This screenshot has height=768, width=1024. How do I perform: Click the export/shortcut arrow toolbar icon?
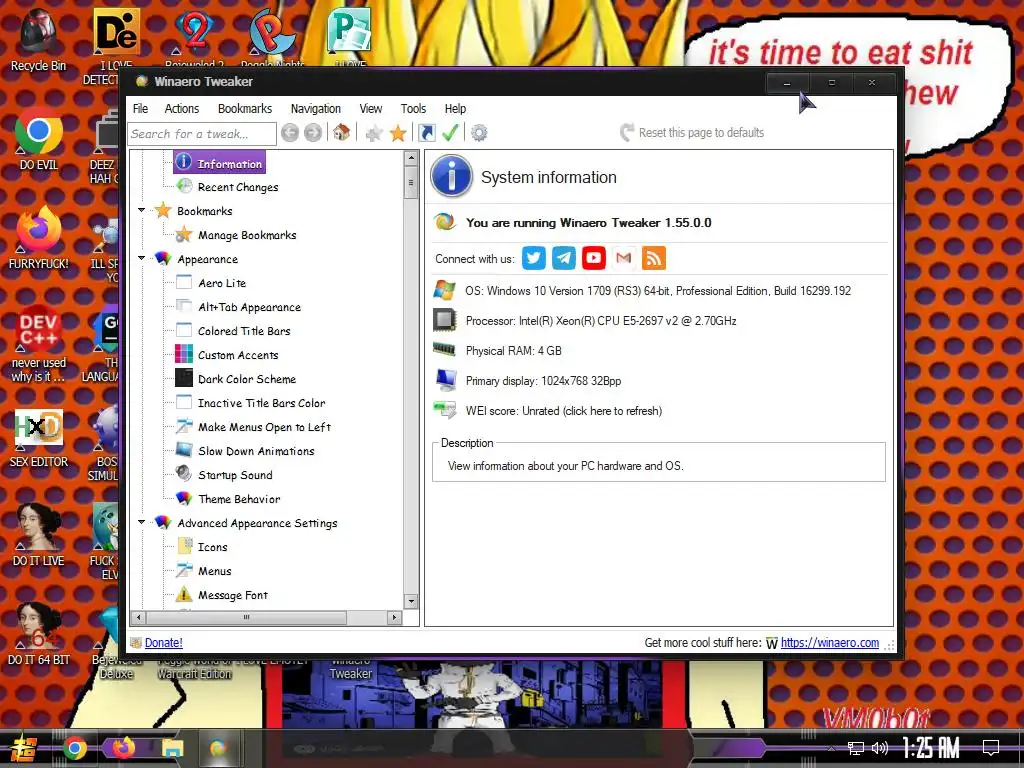[426, 133]
